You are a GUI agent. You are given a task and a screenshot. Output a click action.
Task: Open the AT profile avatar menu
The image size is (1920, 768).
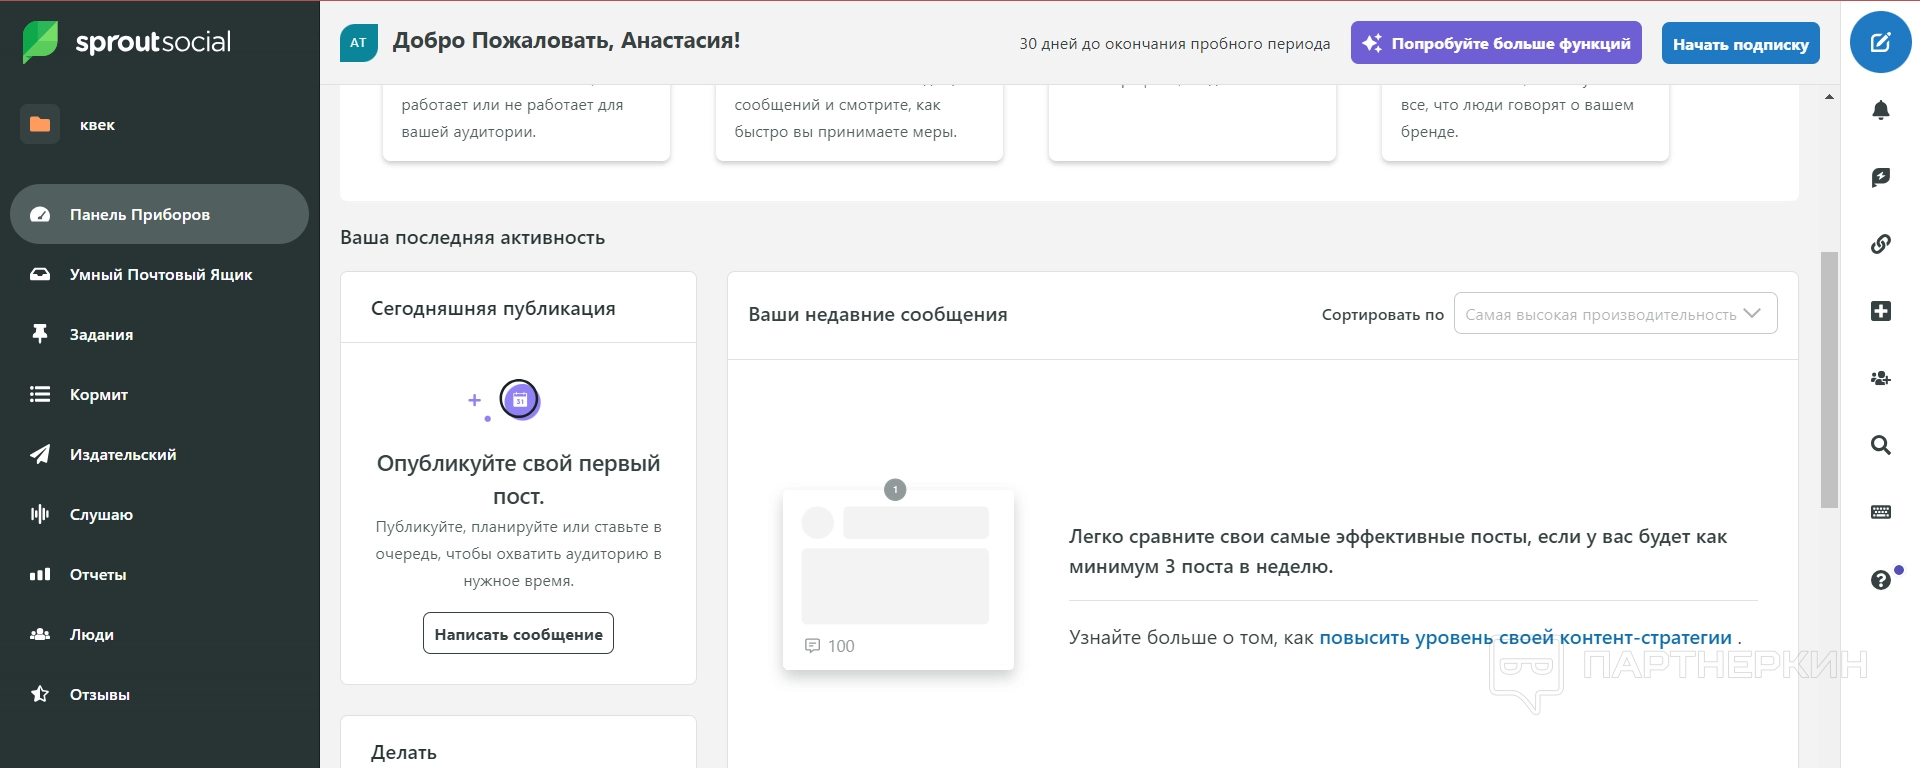click(358, 43)
